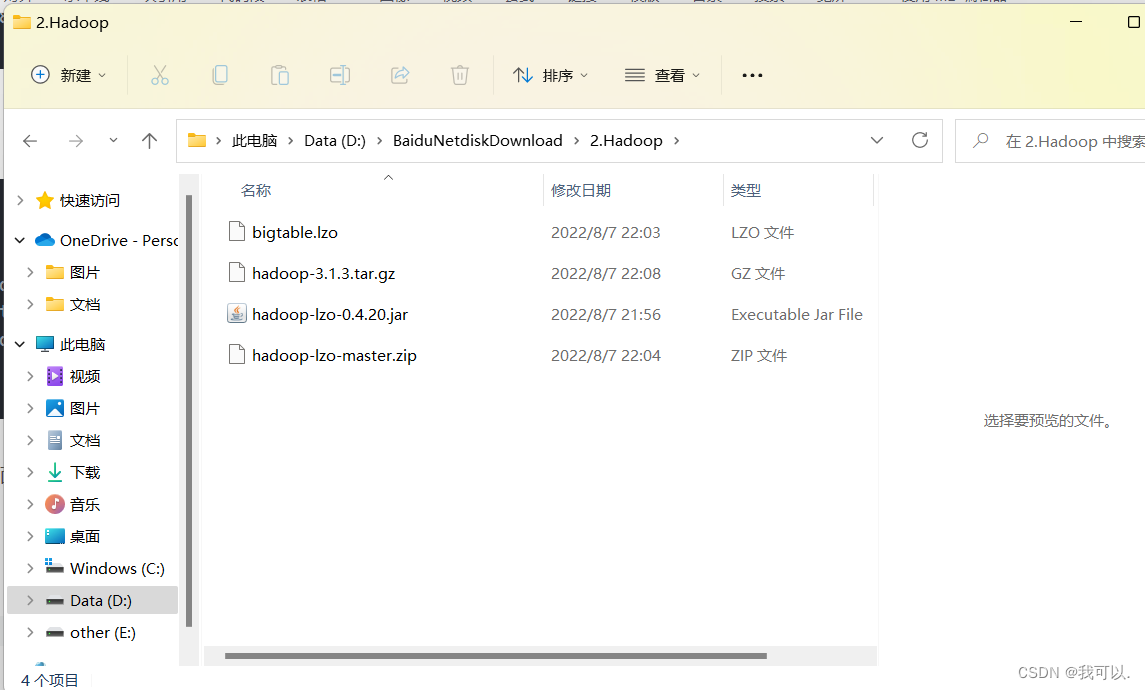Refresh the current folder view

(920, 140)
